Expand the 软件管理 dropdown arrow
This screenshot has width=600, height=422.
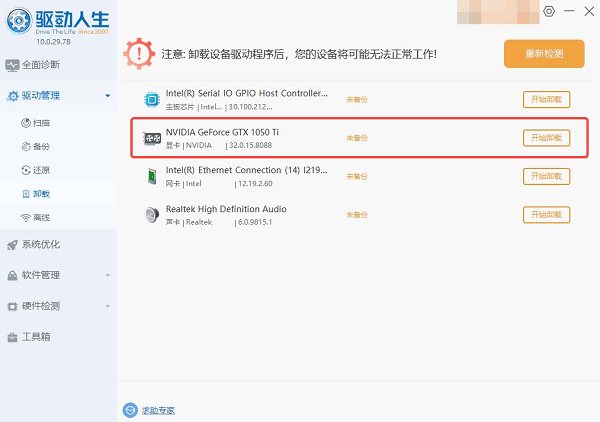coord(107,275)
